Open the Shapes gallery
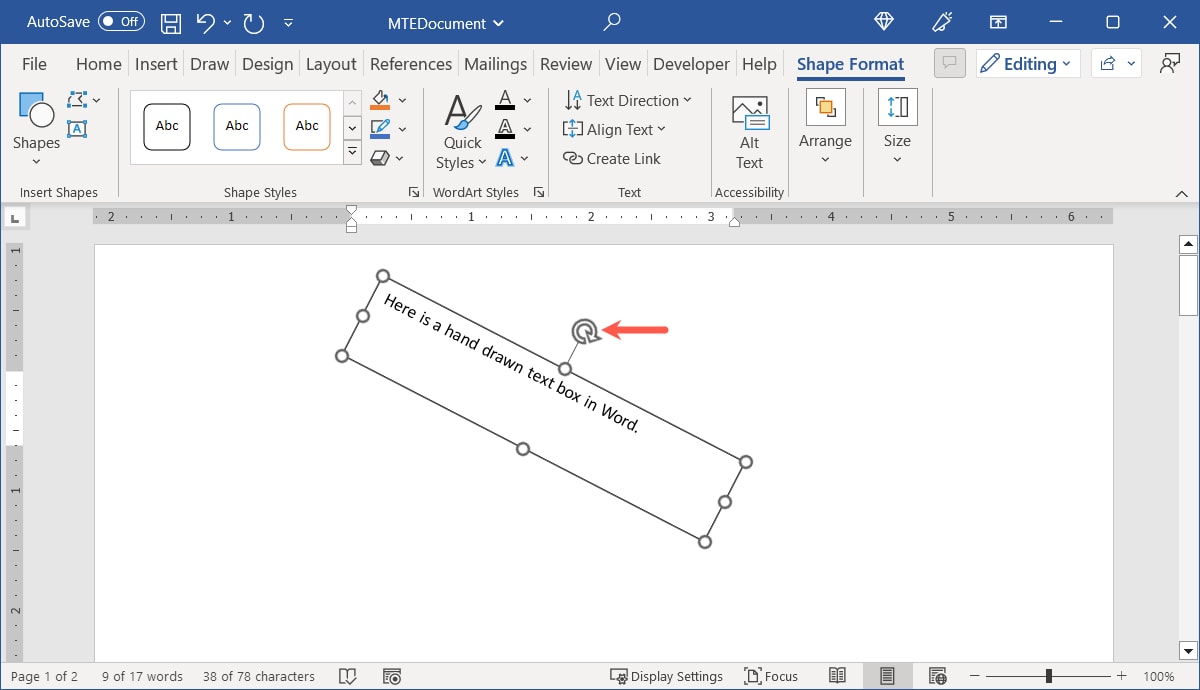Viewport: 1200px width, 690px height. point(35,125)
